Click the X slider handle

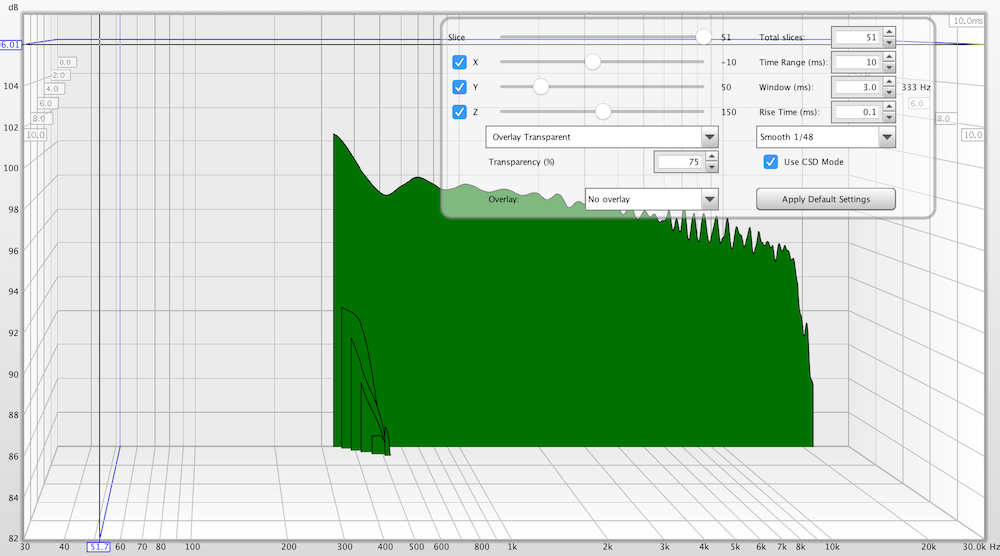[x=592, y=62]
